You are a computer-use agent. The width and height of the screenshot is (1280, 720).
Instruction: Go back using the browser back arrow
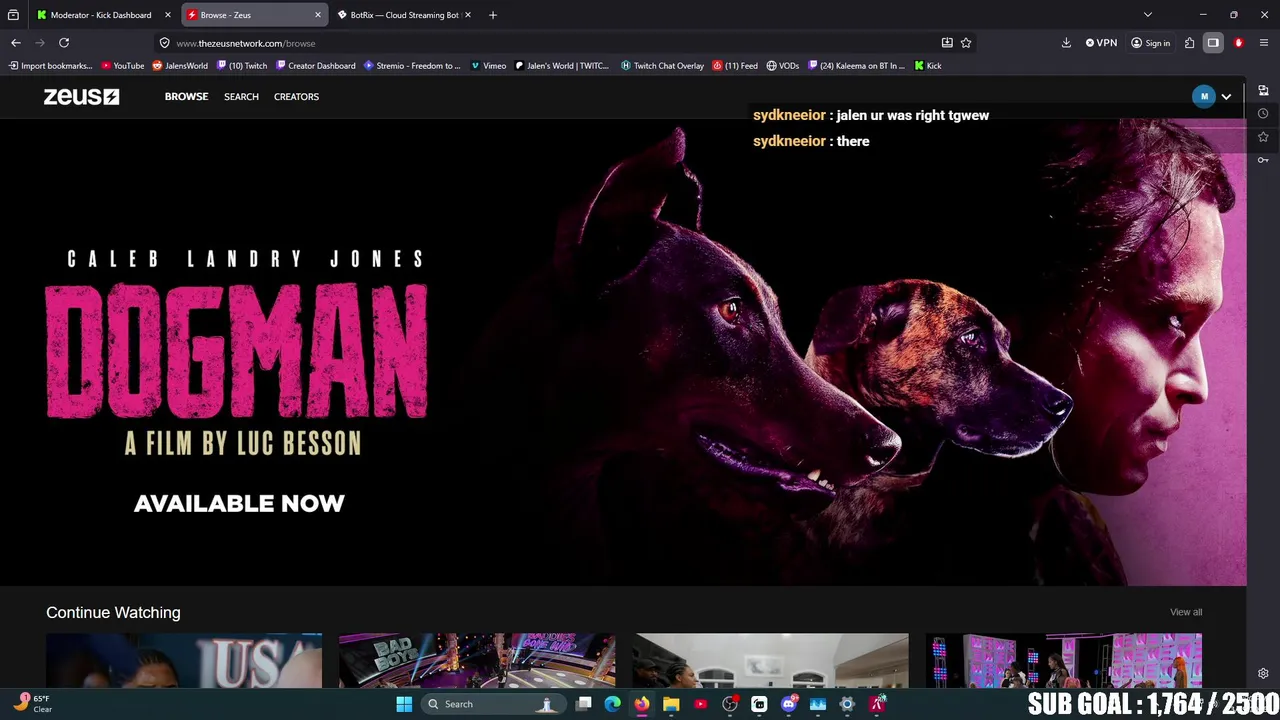16,43
